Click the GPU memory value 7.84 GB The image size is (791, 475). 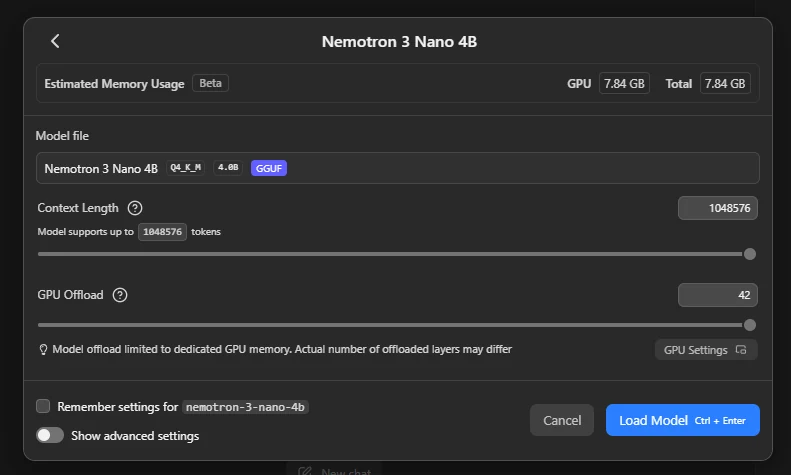[x=624, y=84]
